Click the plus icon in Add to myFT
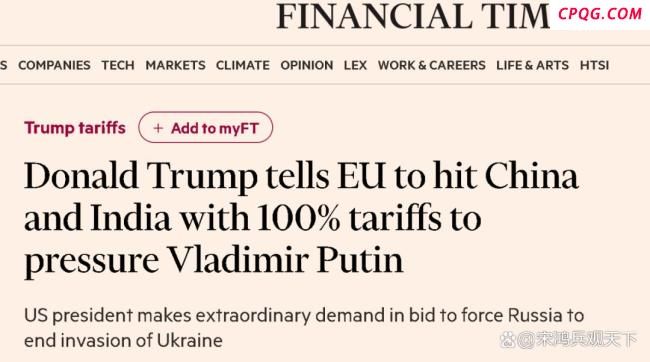This screenshot has height=362, width=650. click(158, 128)
